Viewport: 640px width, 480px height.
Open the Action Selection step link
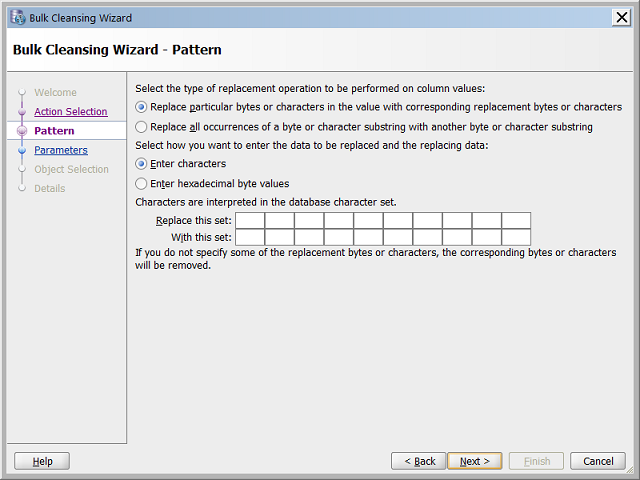(70, 112)
